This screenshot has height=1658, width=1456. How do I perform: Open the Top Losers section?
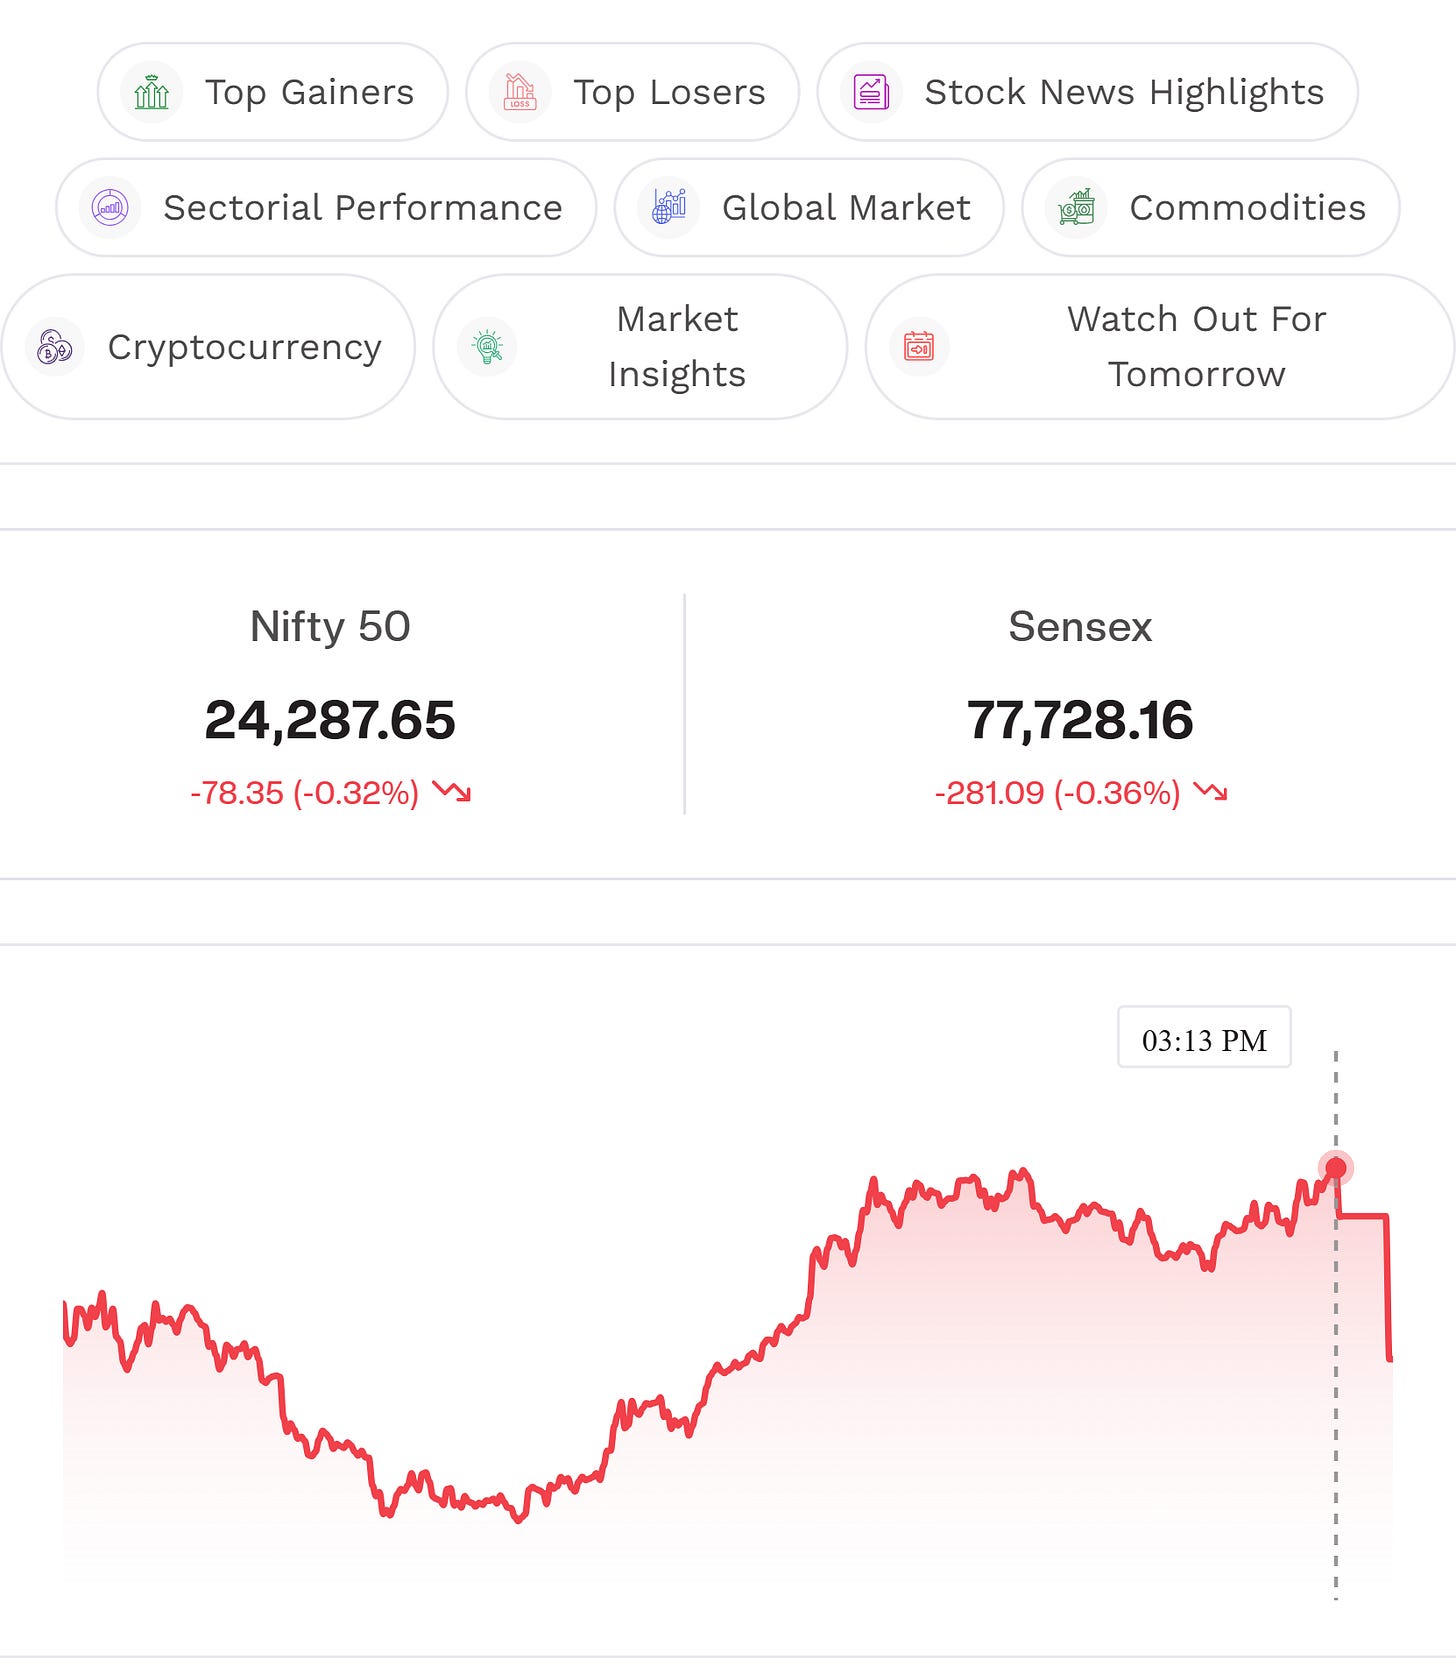click(x=633, y=92)
